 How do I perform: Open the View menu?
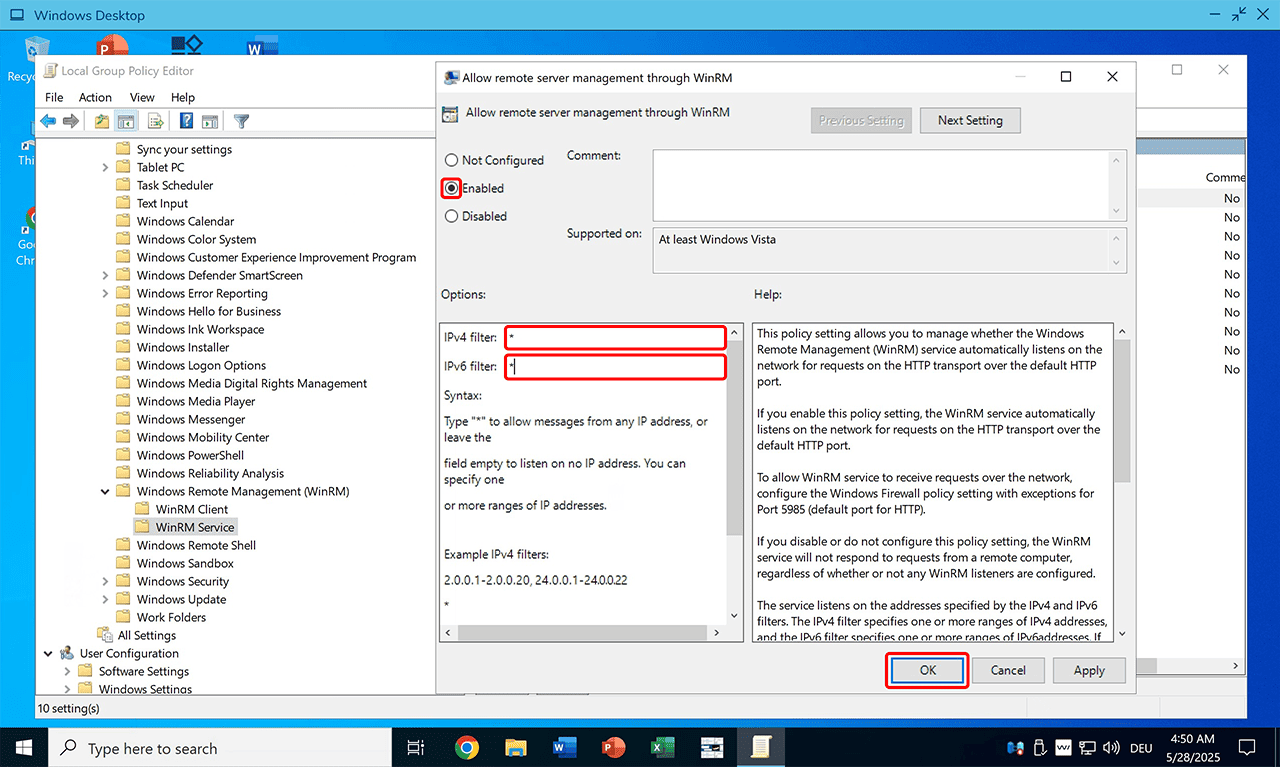pos(142,97)
